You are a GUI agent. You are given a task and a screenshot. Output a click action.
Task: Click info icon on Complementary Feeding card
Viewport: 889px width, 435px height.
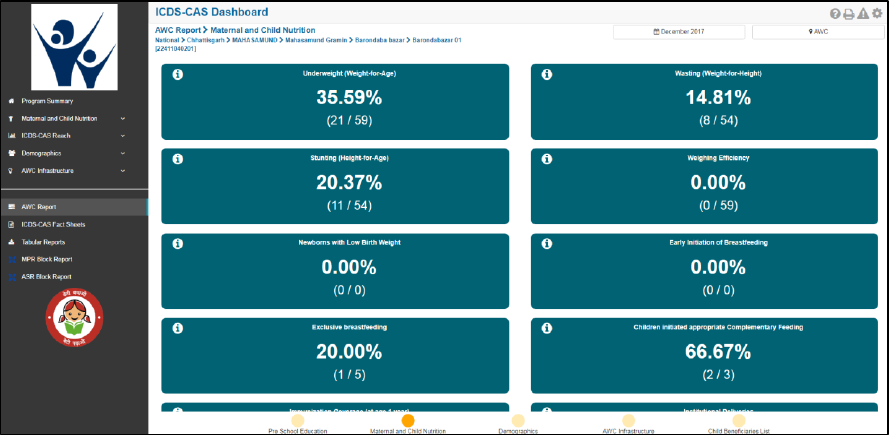(547, 328)
